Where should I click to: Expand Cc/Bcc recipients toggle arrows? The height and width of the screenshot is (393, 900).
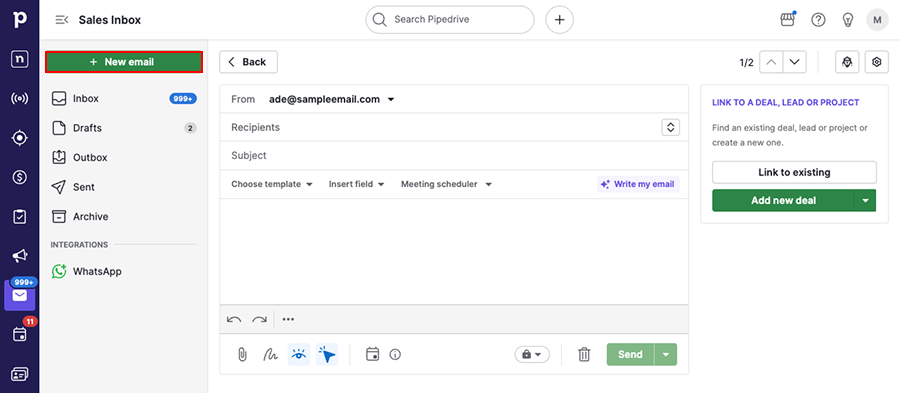pos(670,127)
